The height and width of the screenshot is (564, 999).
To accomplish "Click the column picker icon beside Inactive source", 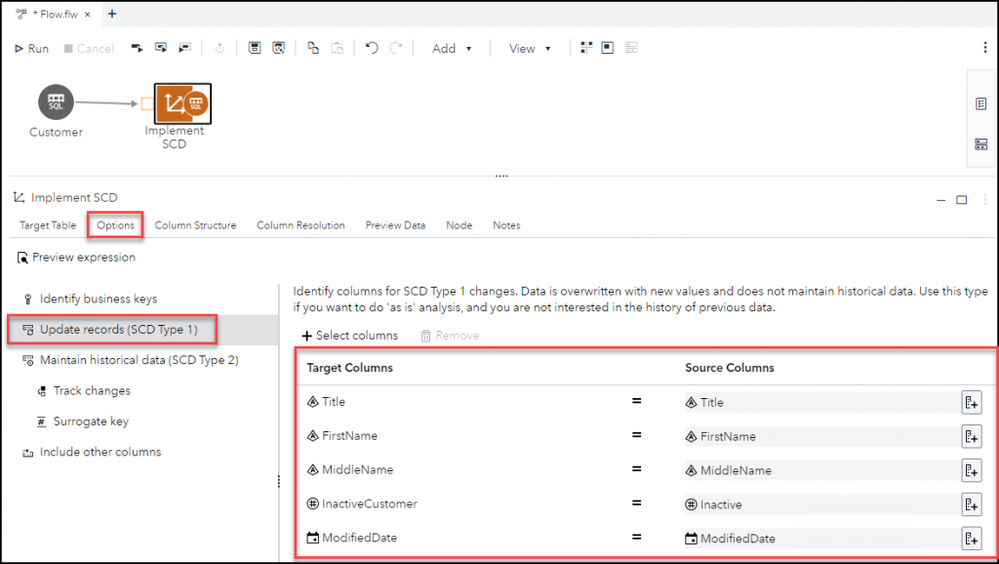I will pyautogui.click(x=970, y=504).
